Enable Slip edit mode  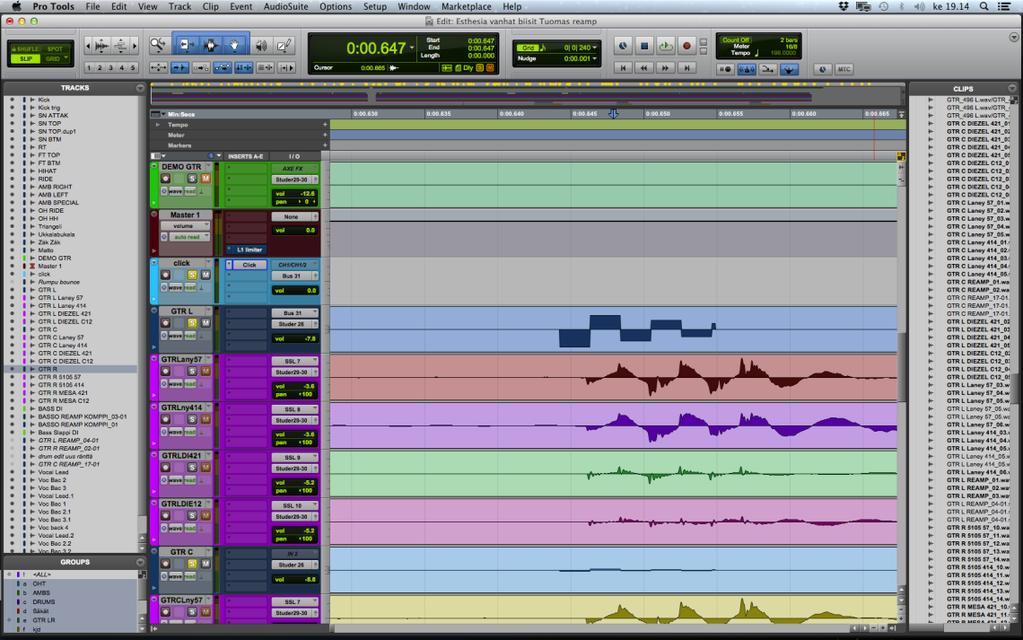click(x=25, y=59)
